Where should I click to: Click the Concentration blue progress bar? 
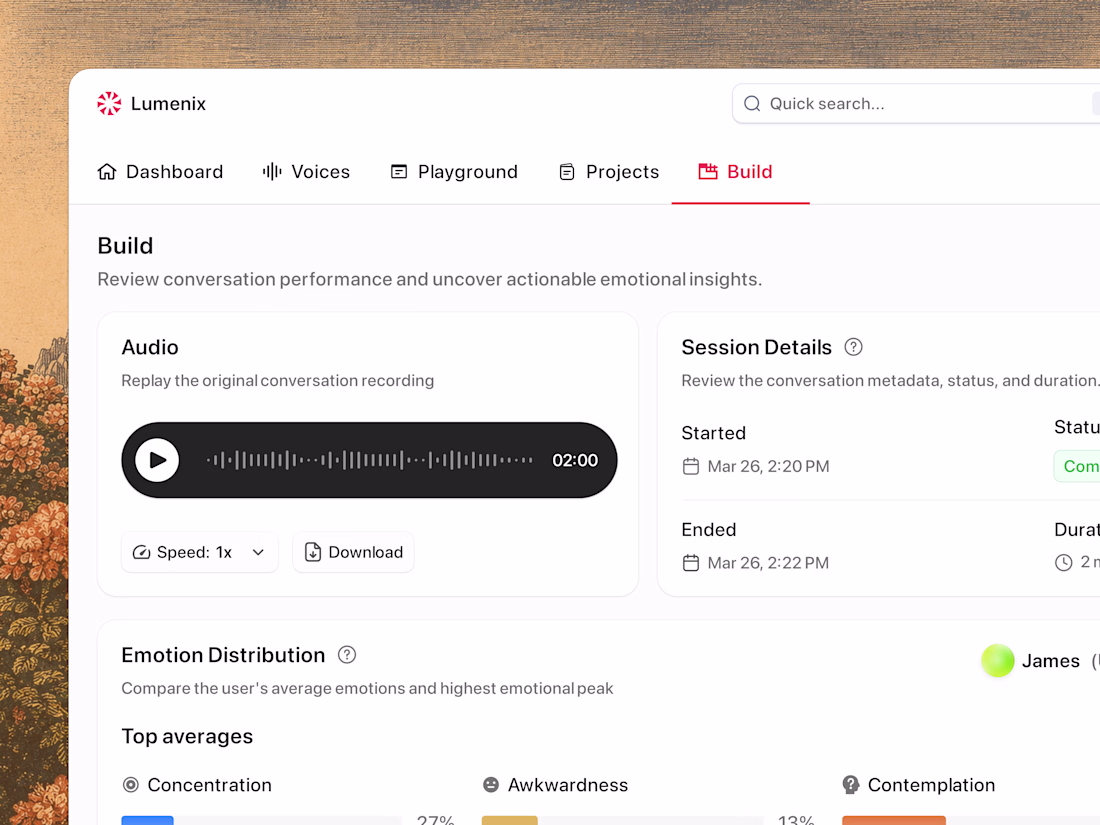(x=147, y=820)
